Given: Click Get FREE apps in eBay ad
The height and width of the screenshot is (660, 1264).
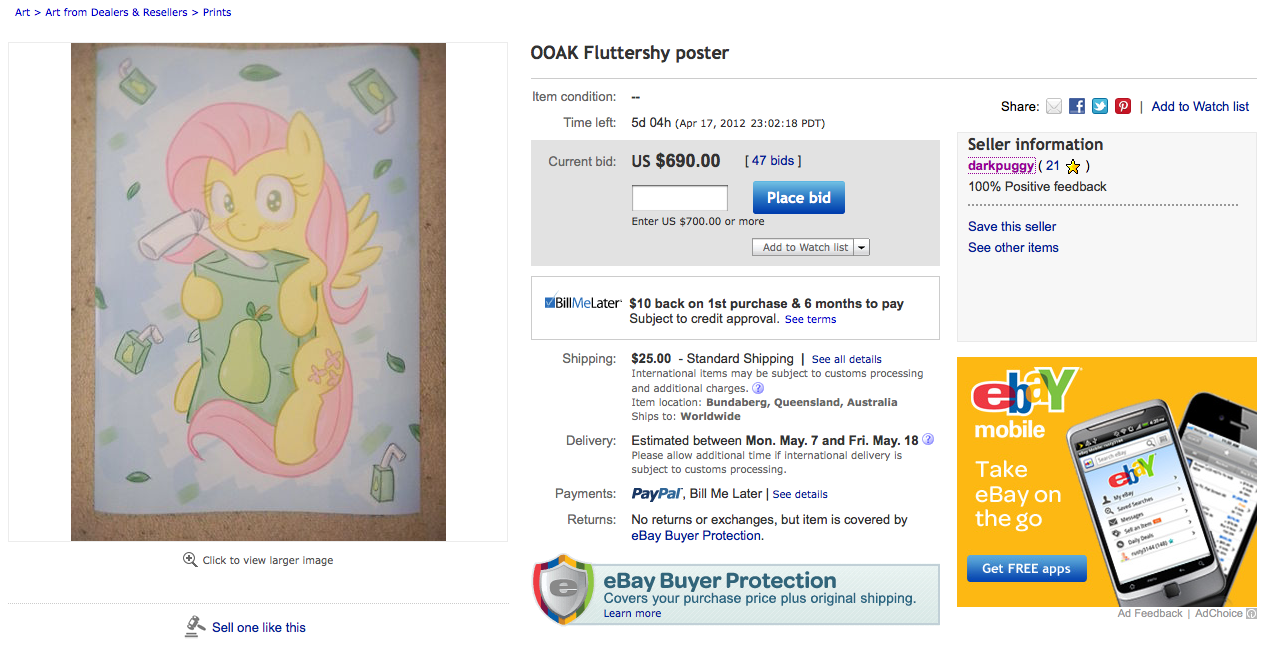Looking at the screenshot, I should point(1026,568).
